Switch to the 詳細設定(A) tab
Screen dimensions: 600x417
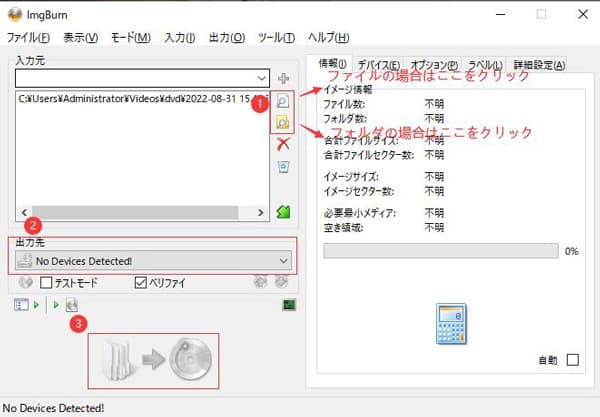[539, 65]
